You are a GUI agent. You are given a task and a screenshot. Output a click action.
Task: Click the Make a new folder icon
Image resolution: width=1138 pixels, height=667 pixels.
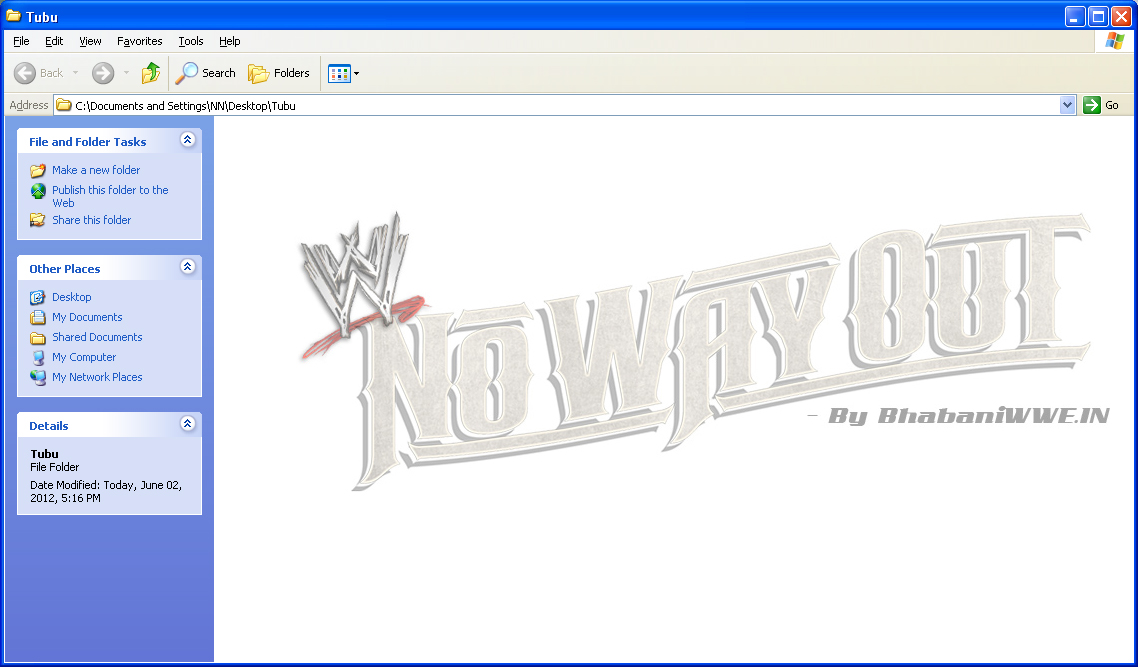click(38, 171)
